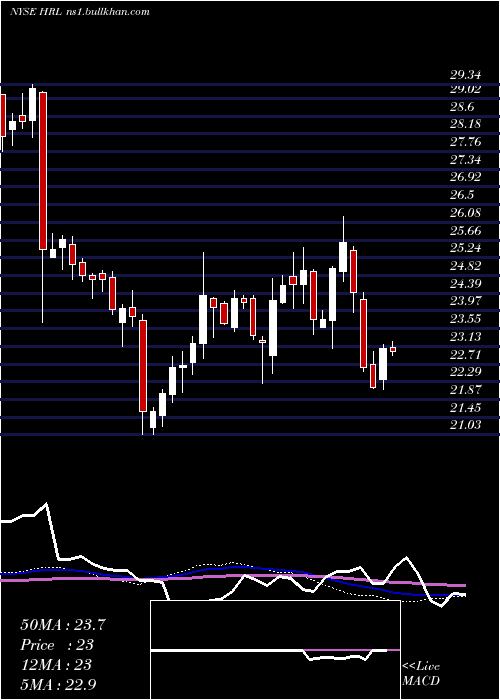Select the 22.71 price axis label
This screenshot has width=500, height=700.
pos(465,355)
